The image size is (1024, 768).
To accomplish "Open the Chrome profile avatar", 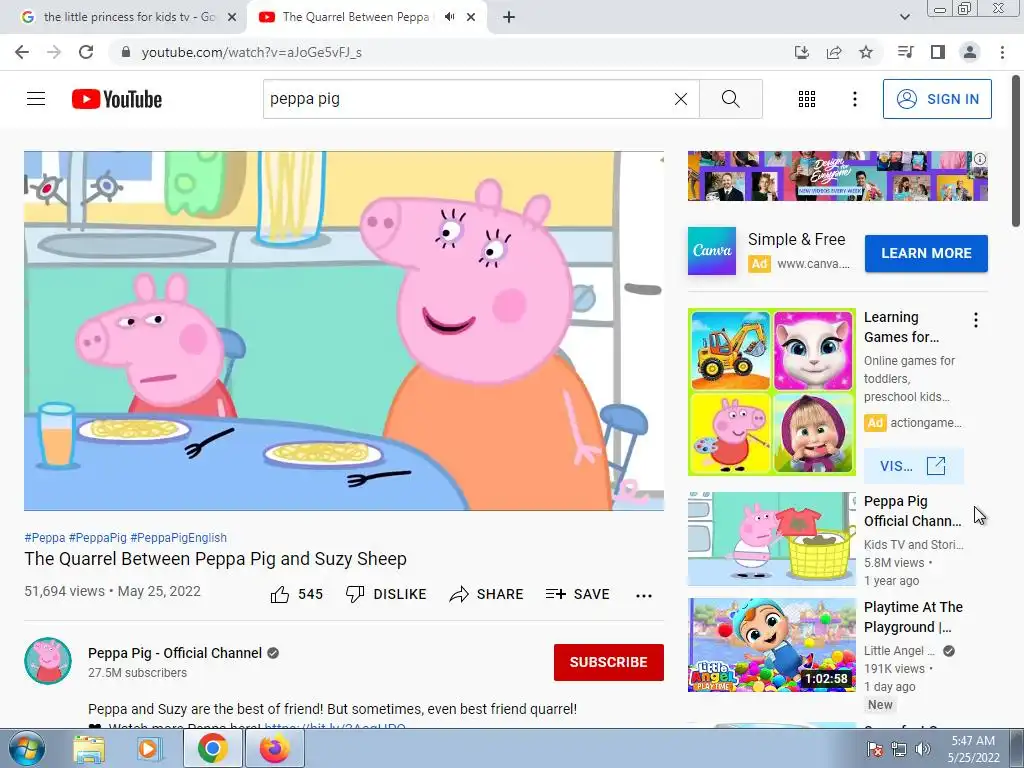I will [970, 52].
